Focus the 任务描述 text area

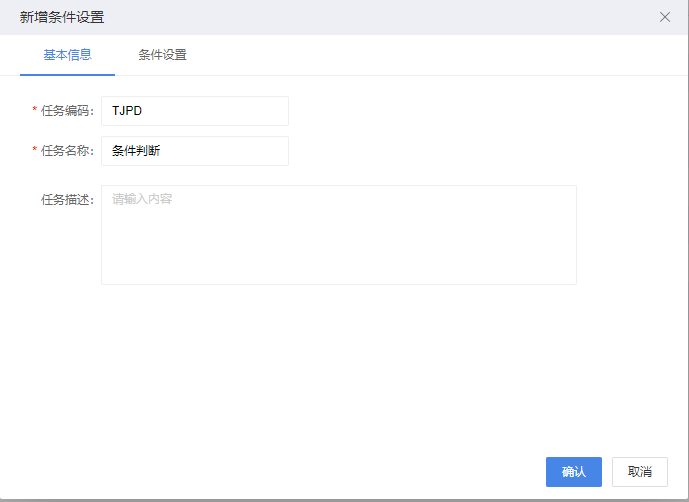[x=339, y=235]
